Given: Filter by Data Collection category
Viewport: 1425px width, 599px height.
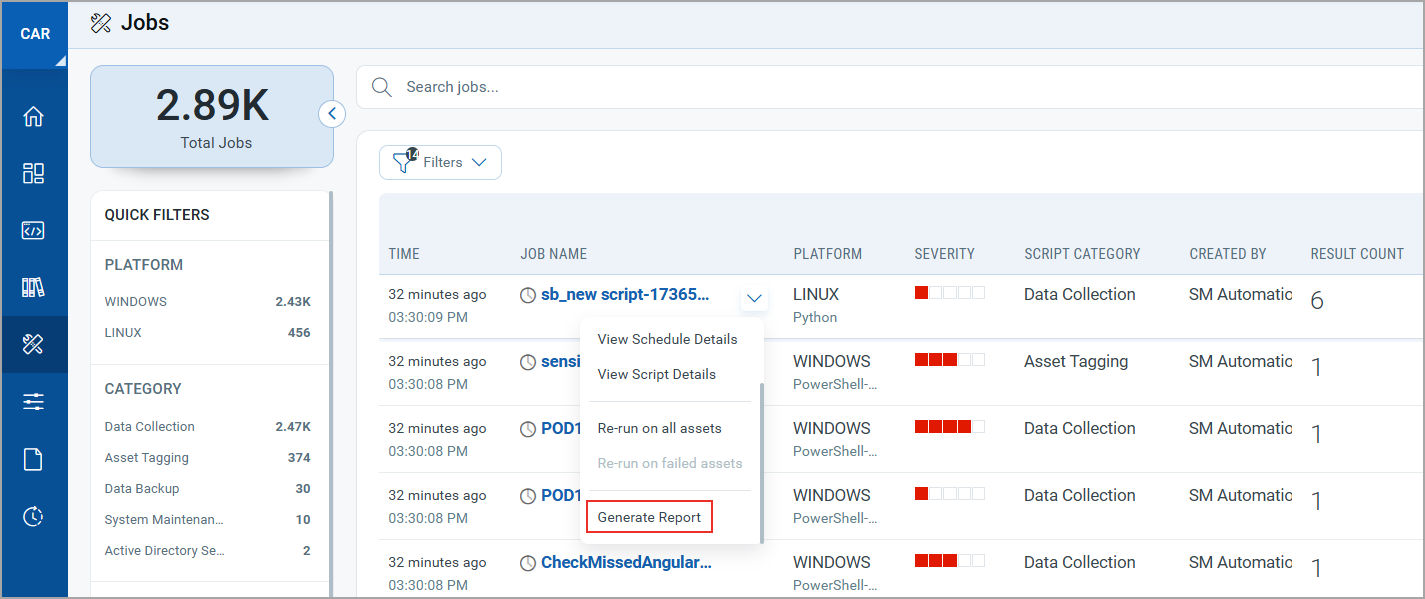Looking at the screenshot, I should click(208, 426).
